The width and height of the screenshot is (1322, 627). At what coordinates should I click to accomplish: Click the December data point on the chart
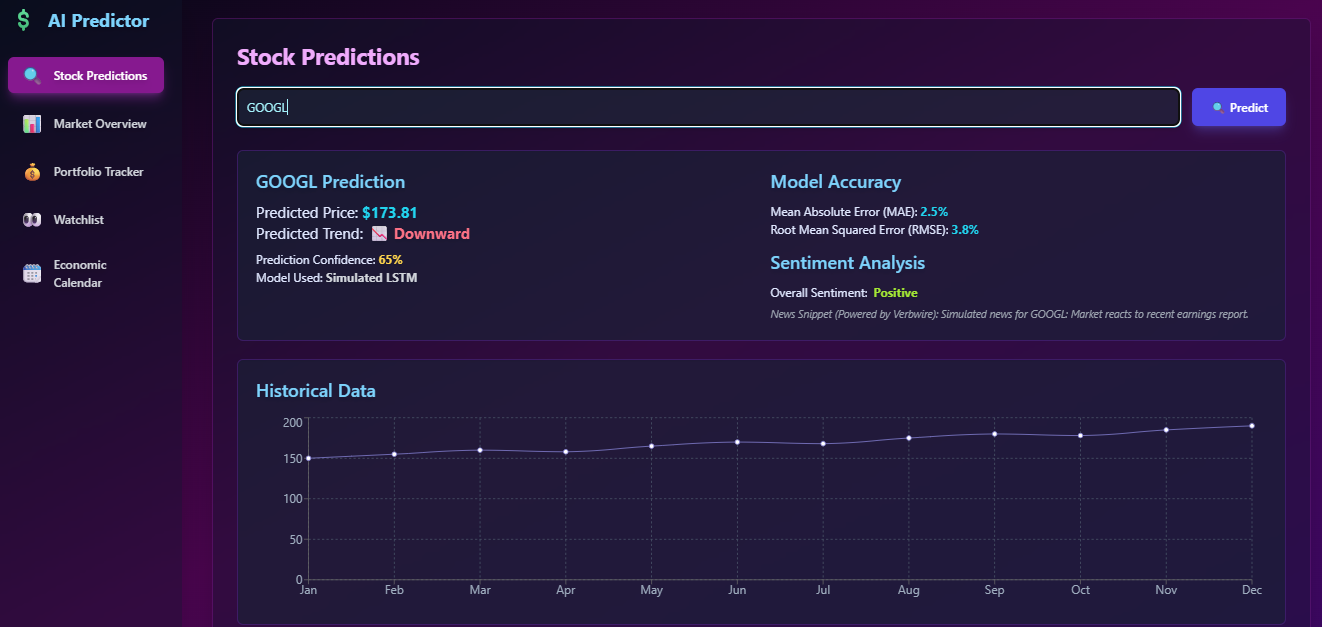[1251, 423]
